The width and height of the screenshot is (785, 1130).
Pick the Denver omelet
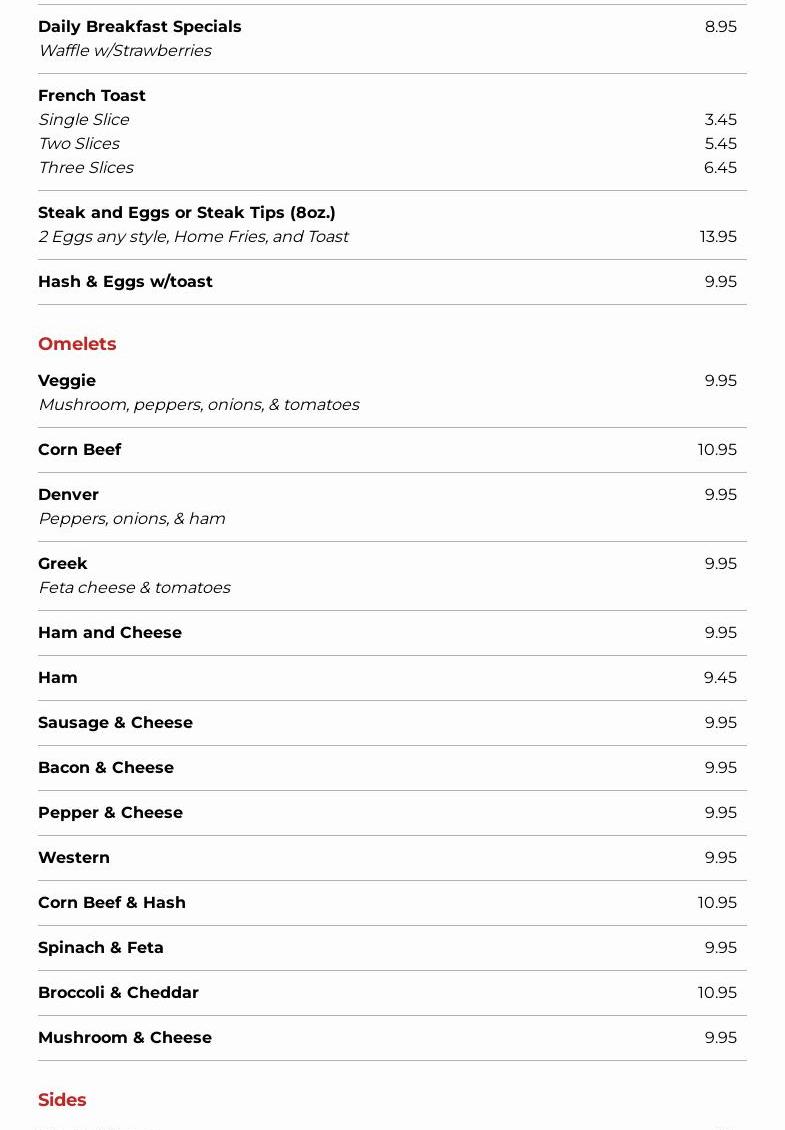click(x=68, y=495)
